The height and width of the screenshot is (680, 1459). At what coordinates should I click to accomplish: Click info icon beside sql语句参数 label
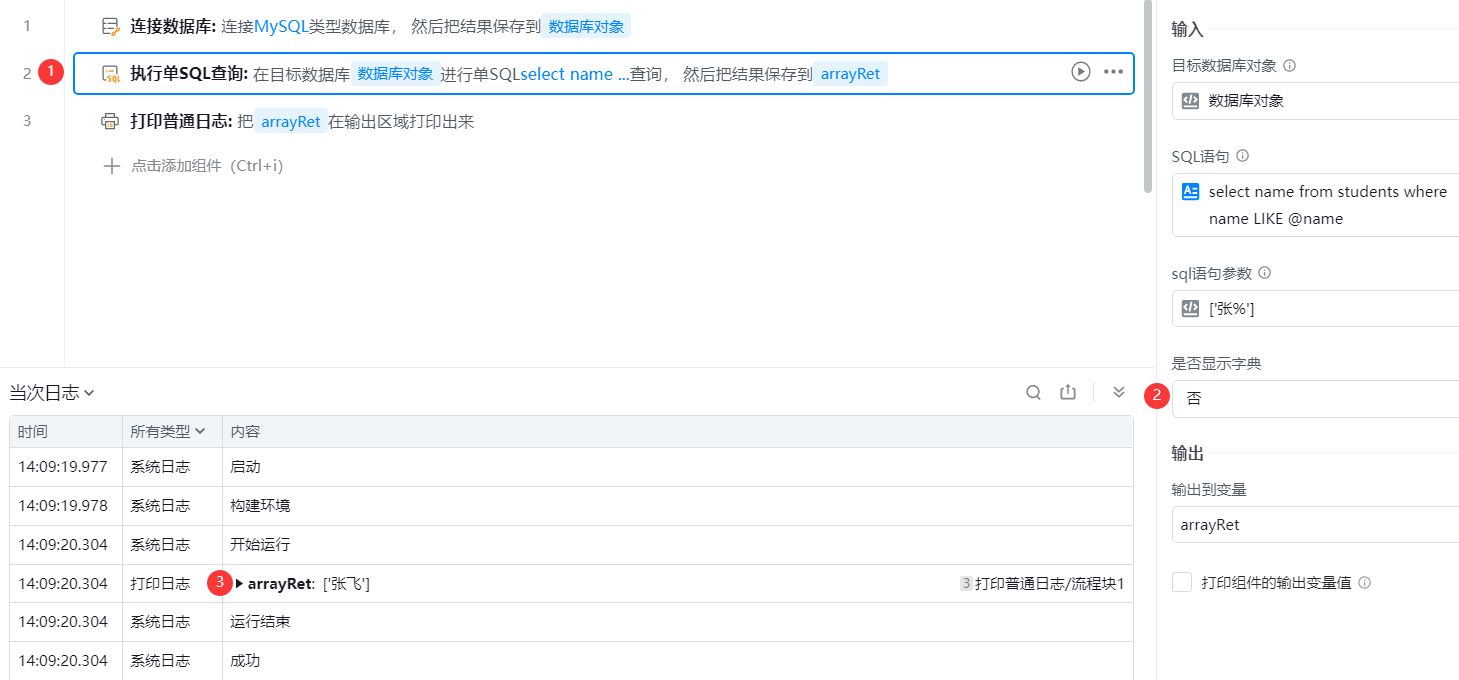pyautogui.click(x=1265, y=273)
